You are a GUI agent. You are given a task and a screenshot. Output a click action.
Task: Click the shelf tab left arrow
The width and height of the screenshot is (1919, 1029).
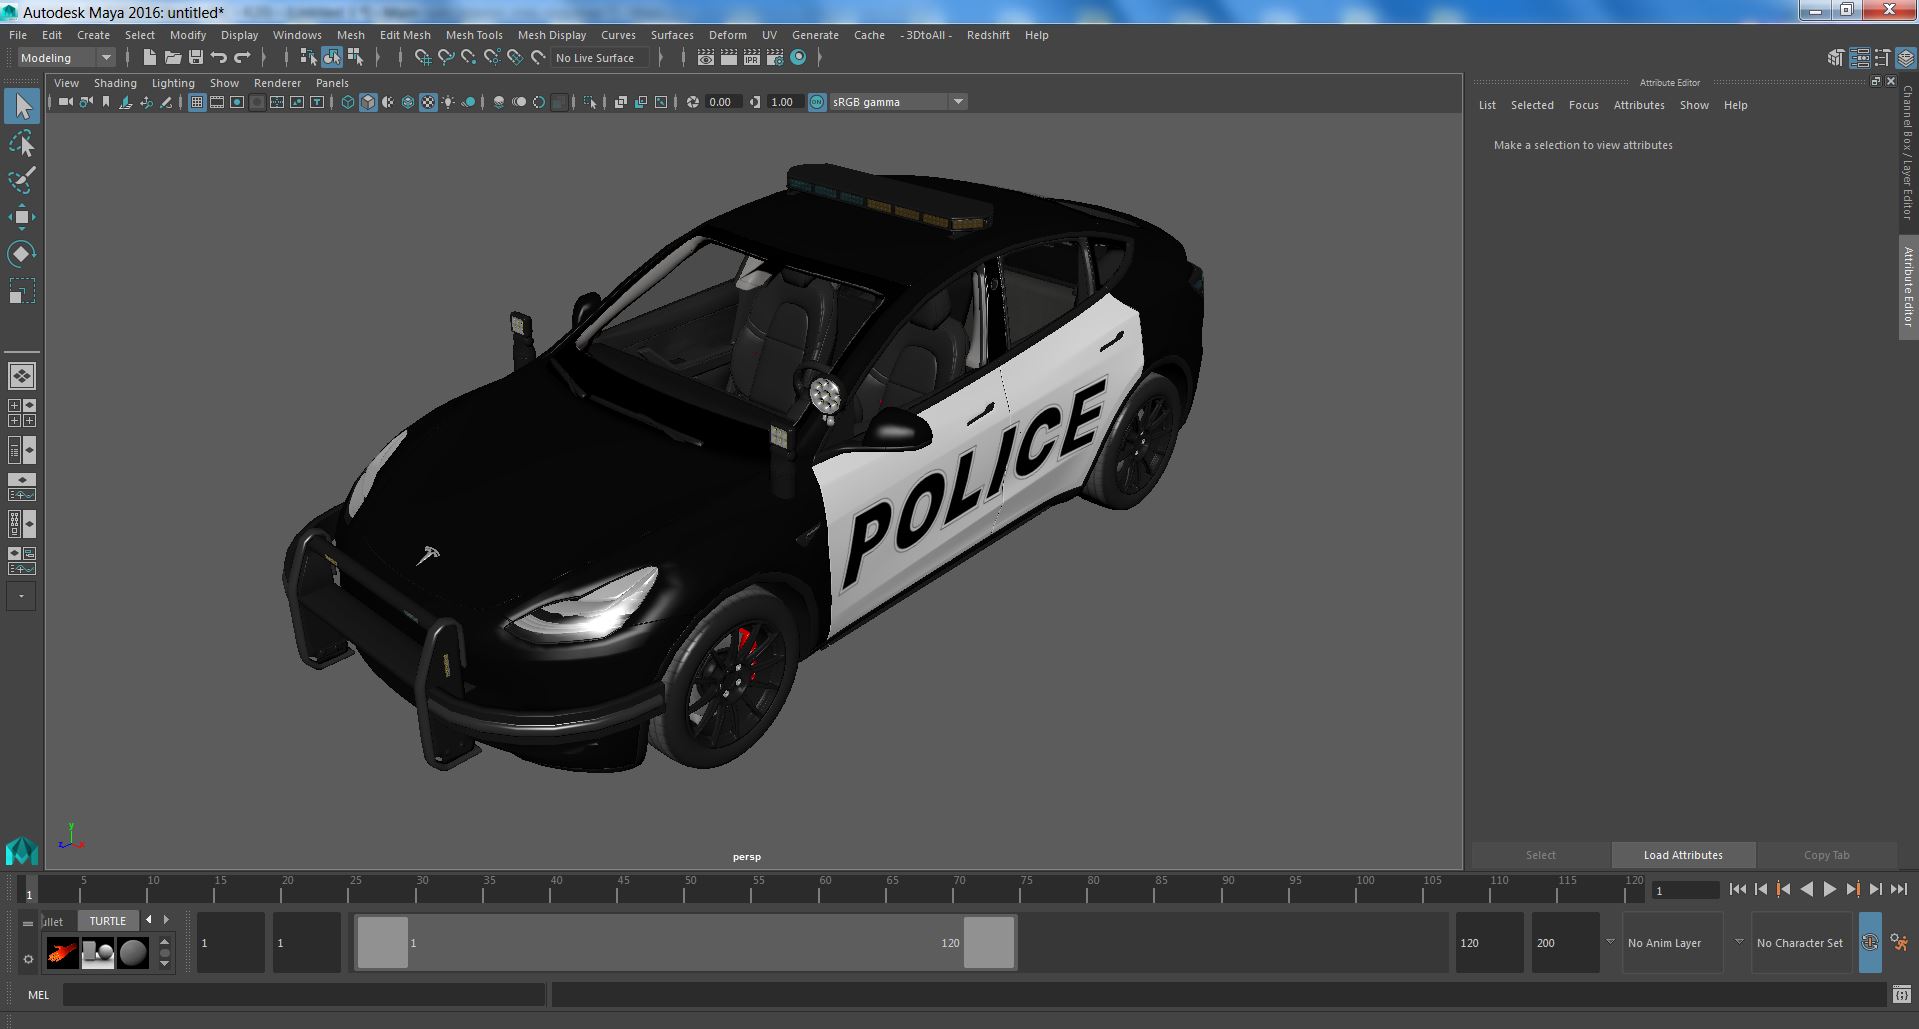(149, 920)
